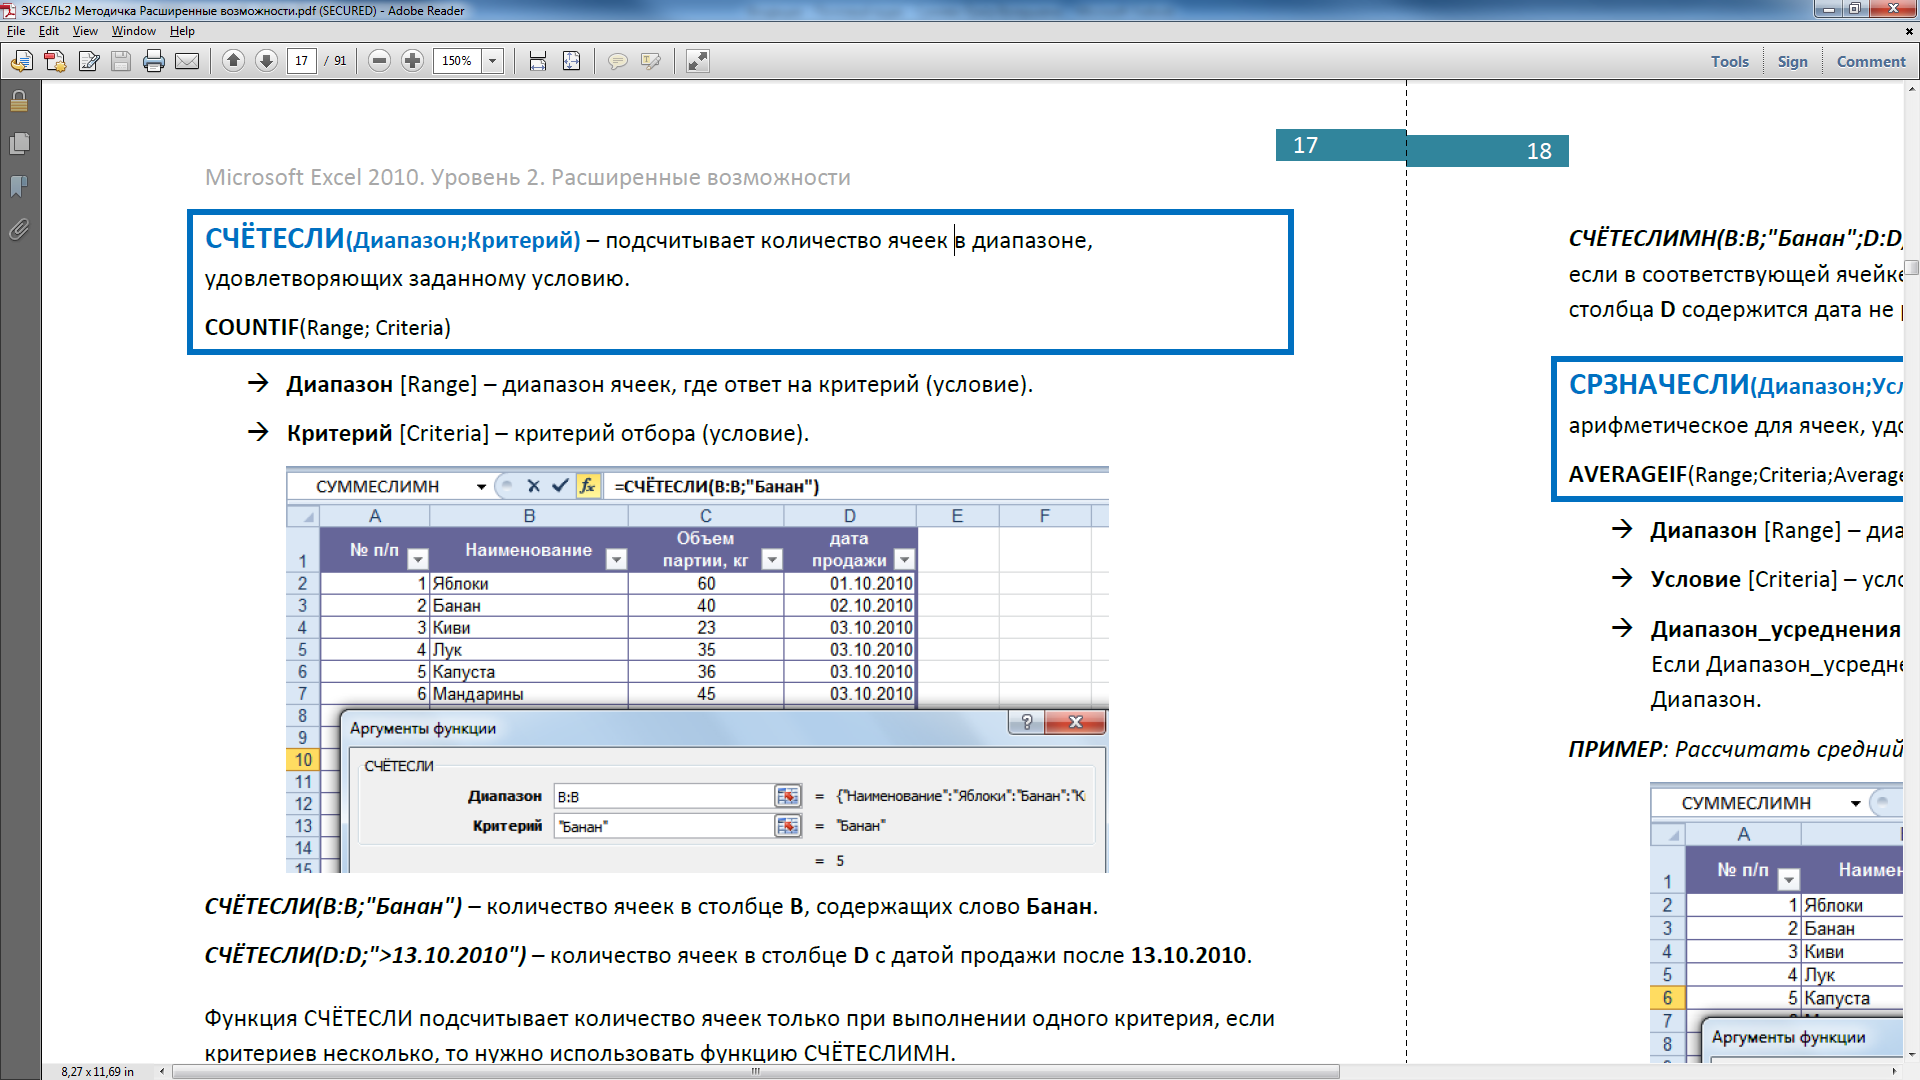Click scroll down arrow of vertical scrollbar
This screenshot has width=1920, height=1080.
(1912, 1054)
